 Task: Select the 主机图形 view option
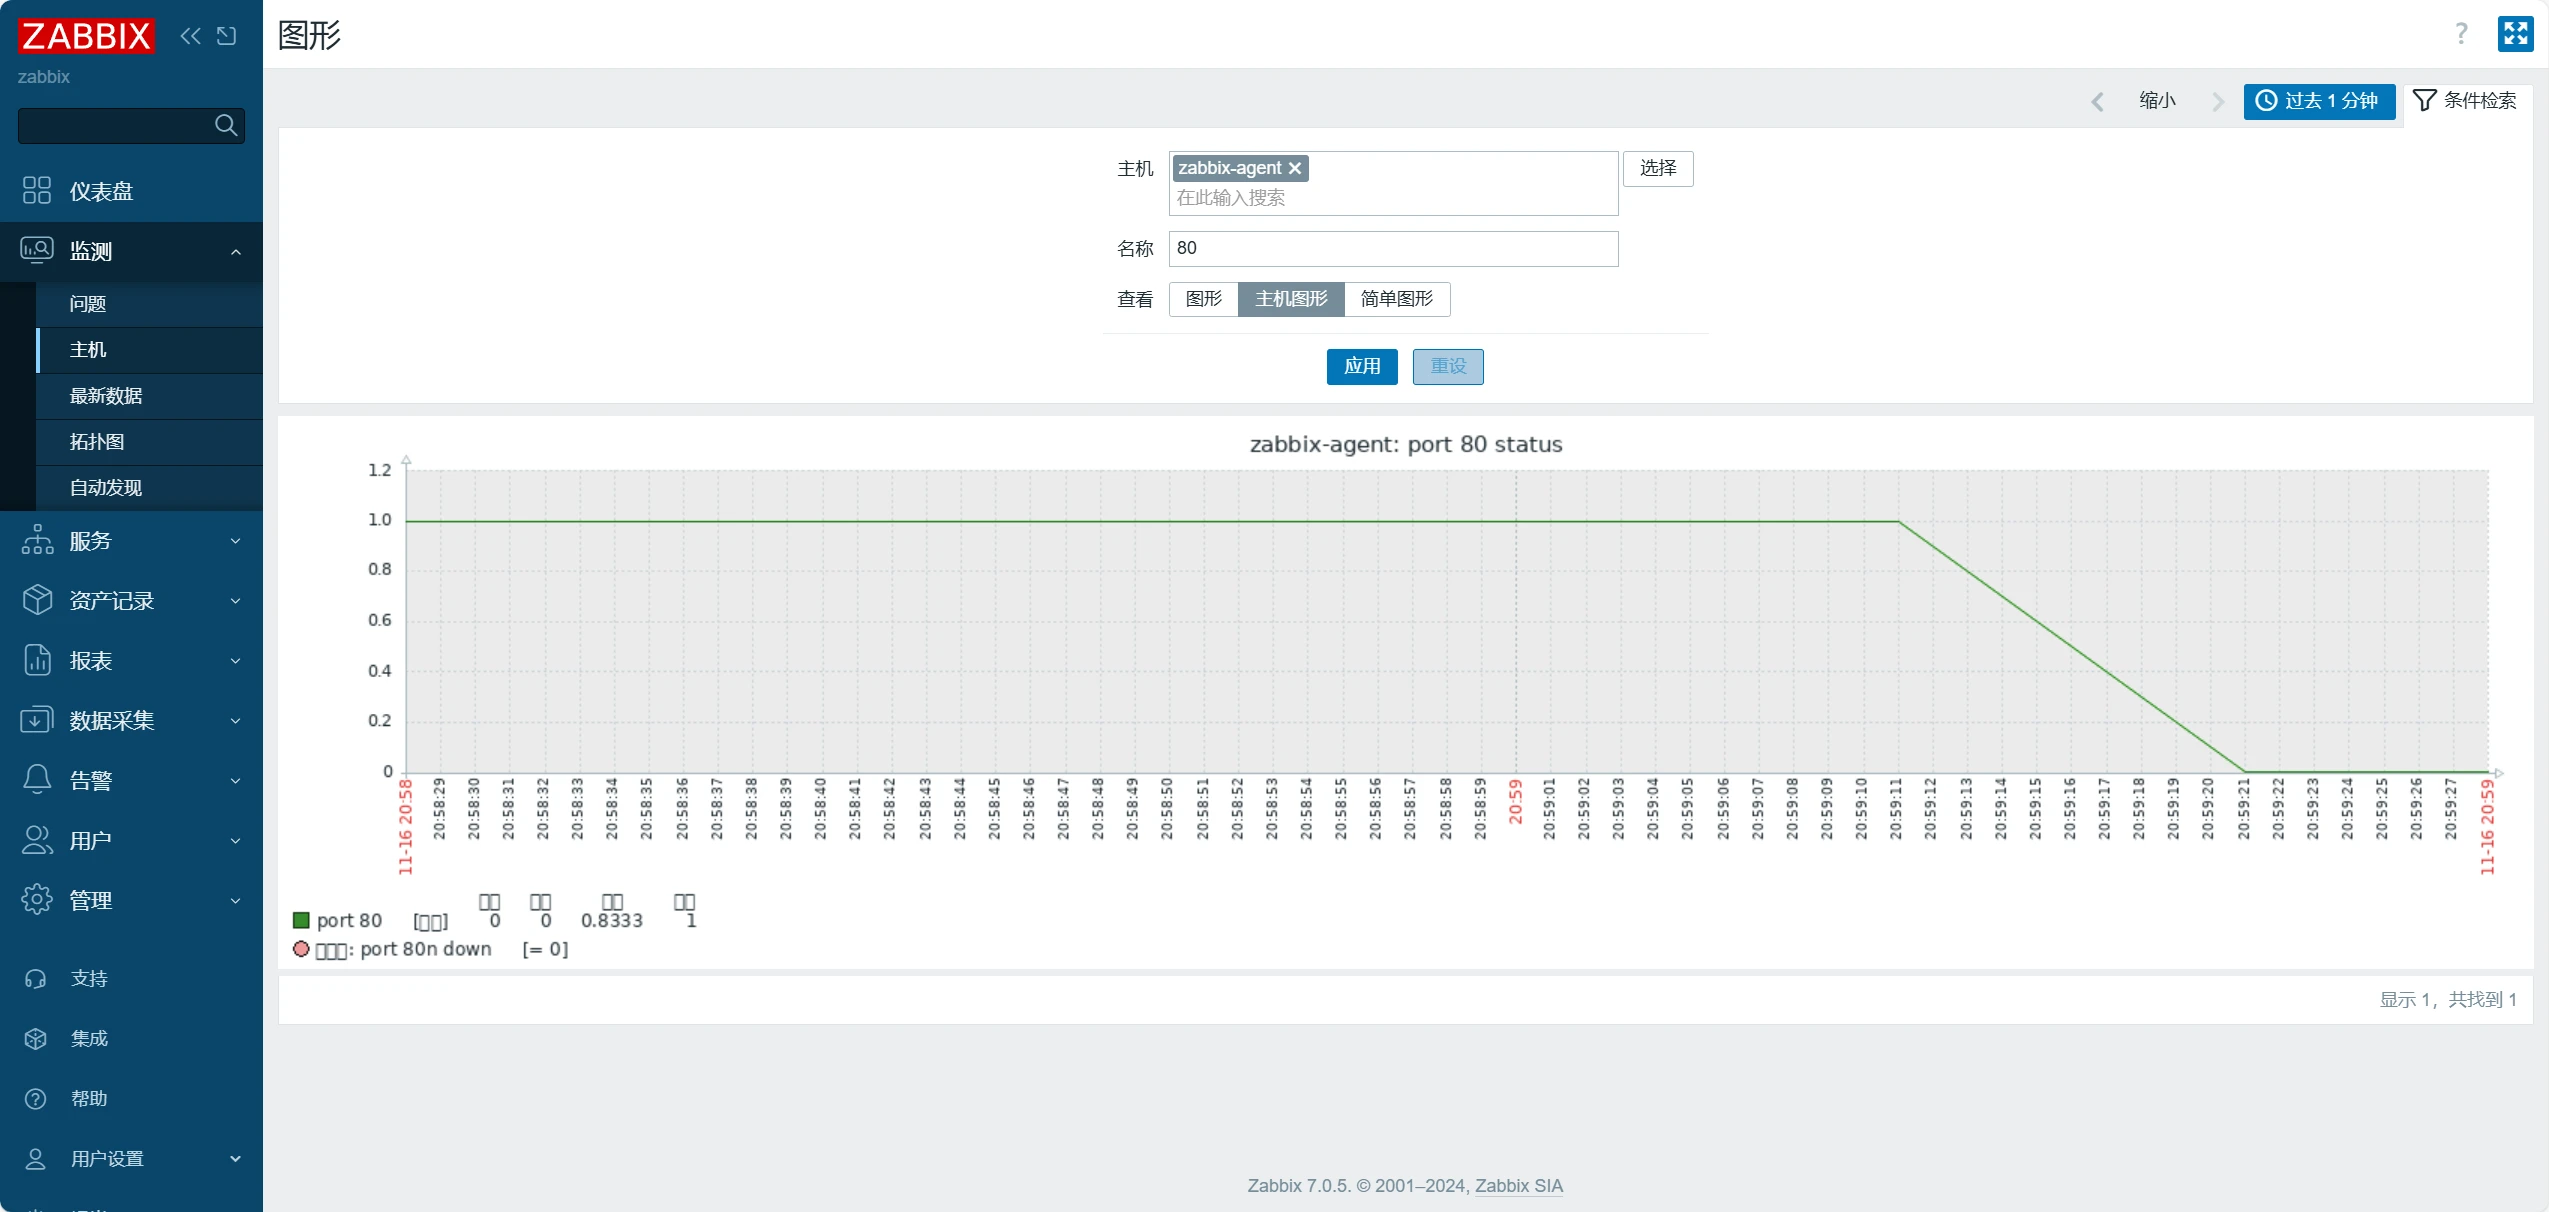1290,299
